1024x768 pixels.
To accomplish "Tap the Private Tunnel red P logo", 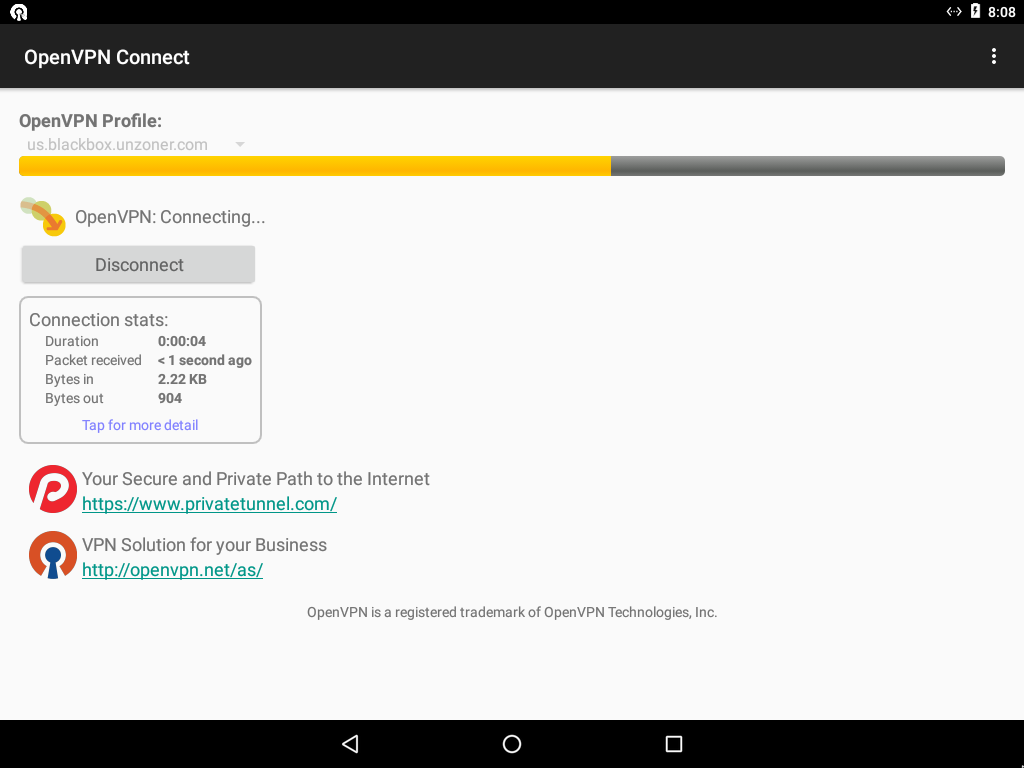I will (53, 489).
